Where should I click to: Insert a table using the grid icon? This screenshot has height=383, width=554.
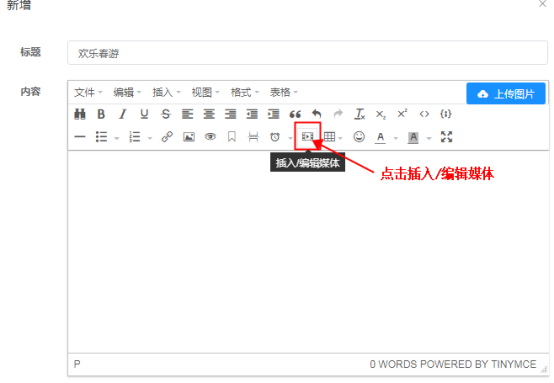329,137
